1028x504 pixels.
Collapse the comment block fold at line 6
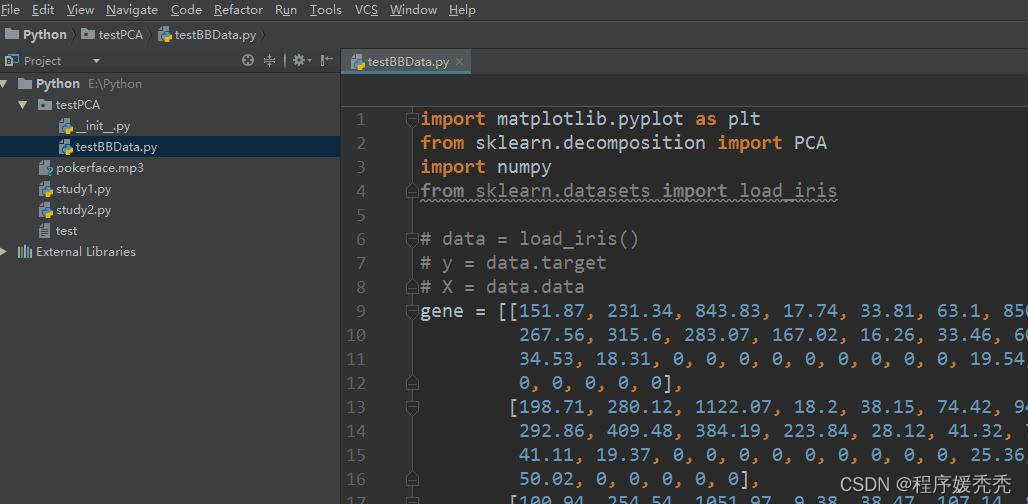point(412,239)
